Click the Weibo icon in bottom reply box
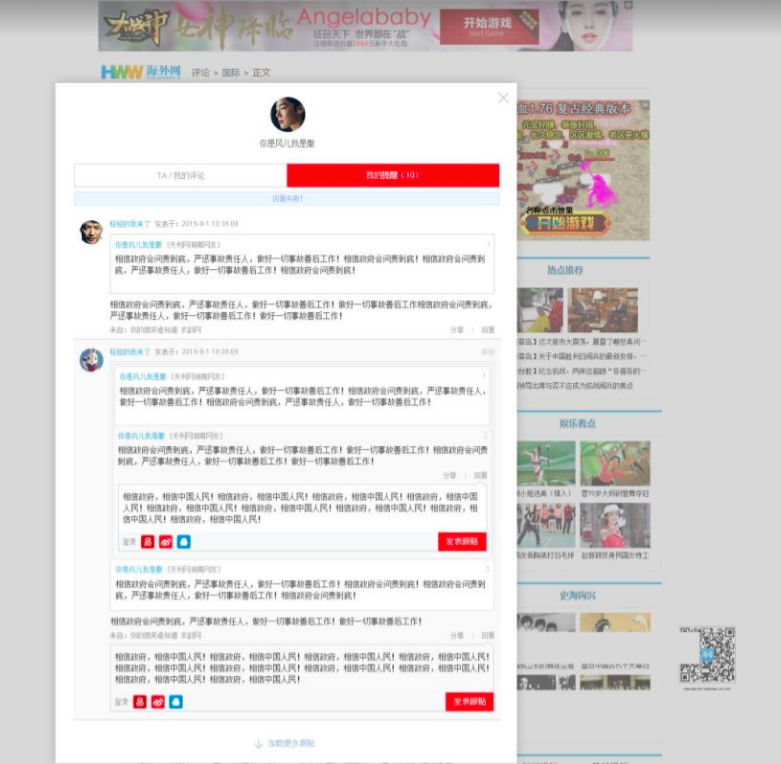Viewport: 781px width, 764px height. tap(158, 702)
